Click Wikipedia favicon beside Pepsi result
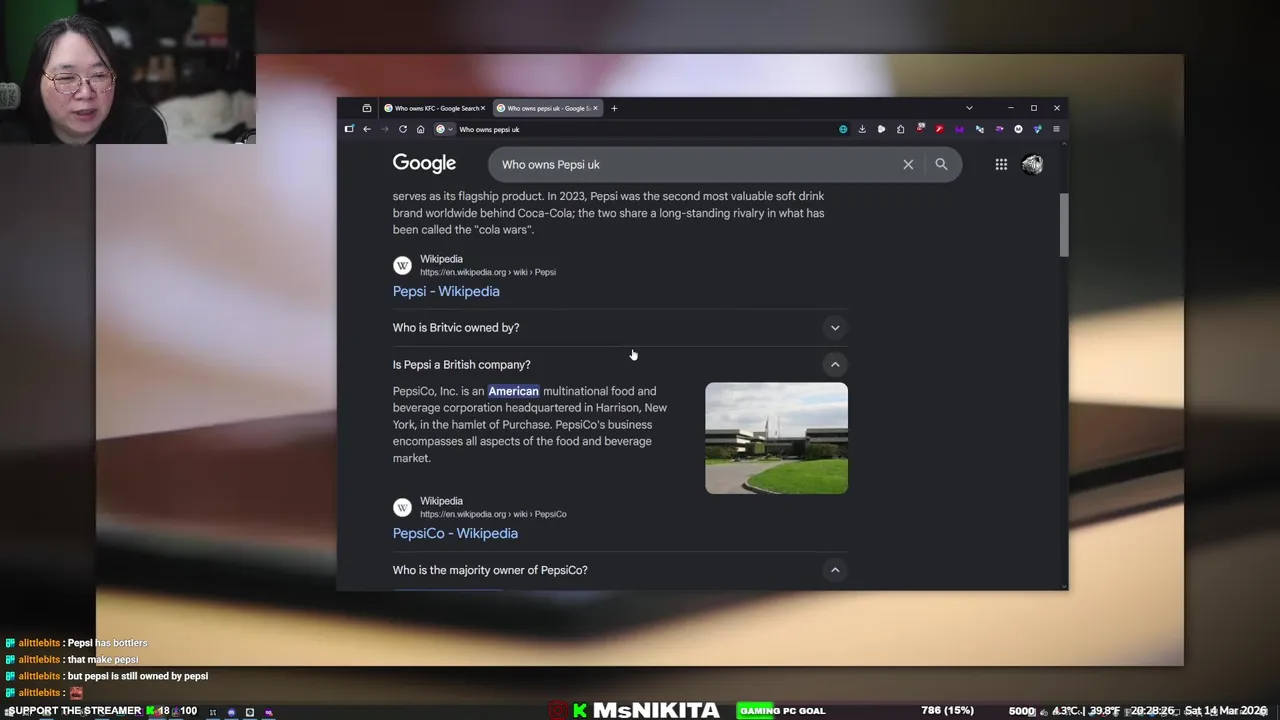 point(402,265)
